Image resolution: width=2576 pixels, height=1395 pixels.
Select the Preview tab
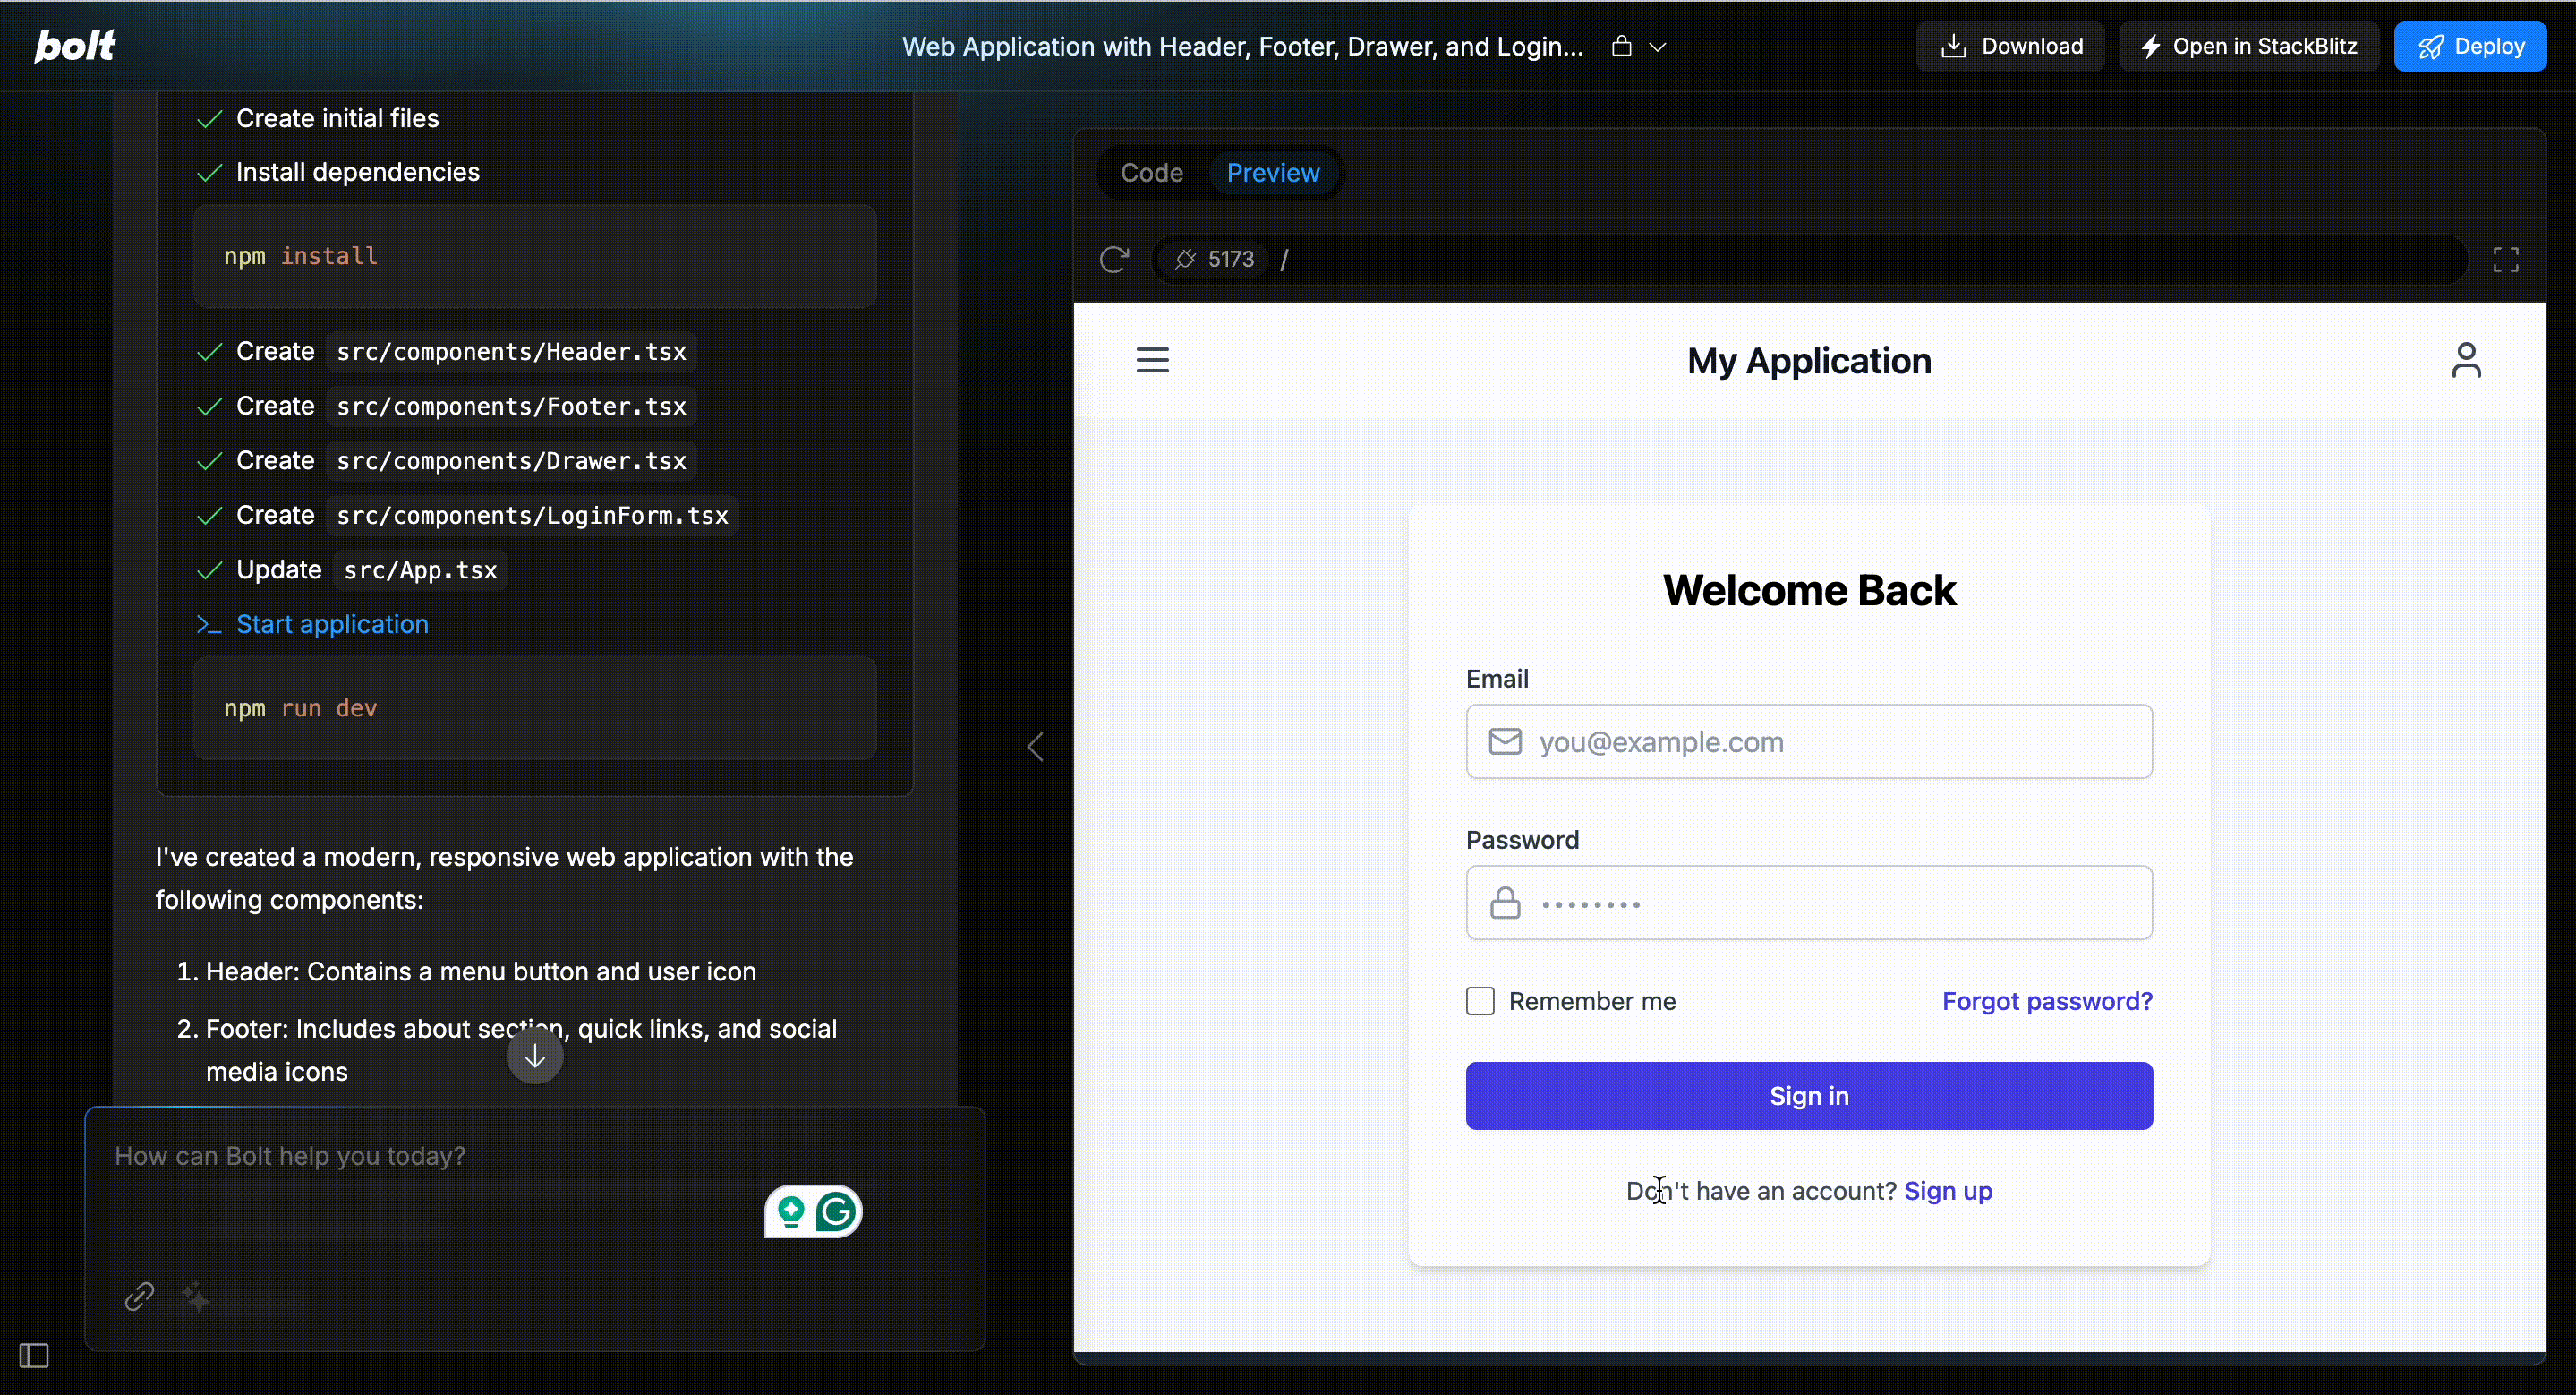[x=1272, y=173]
